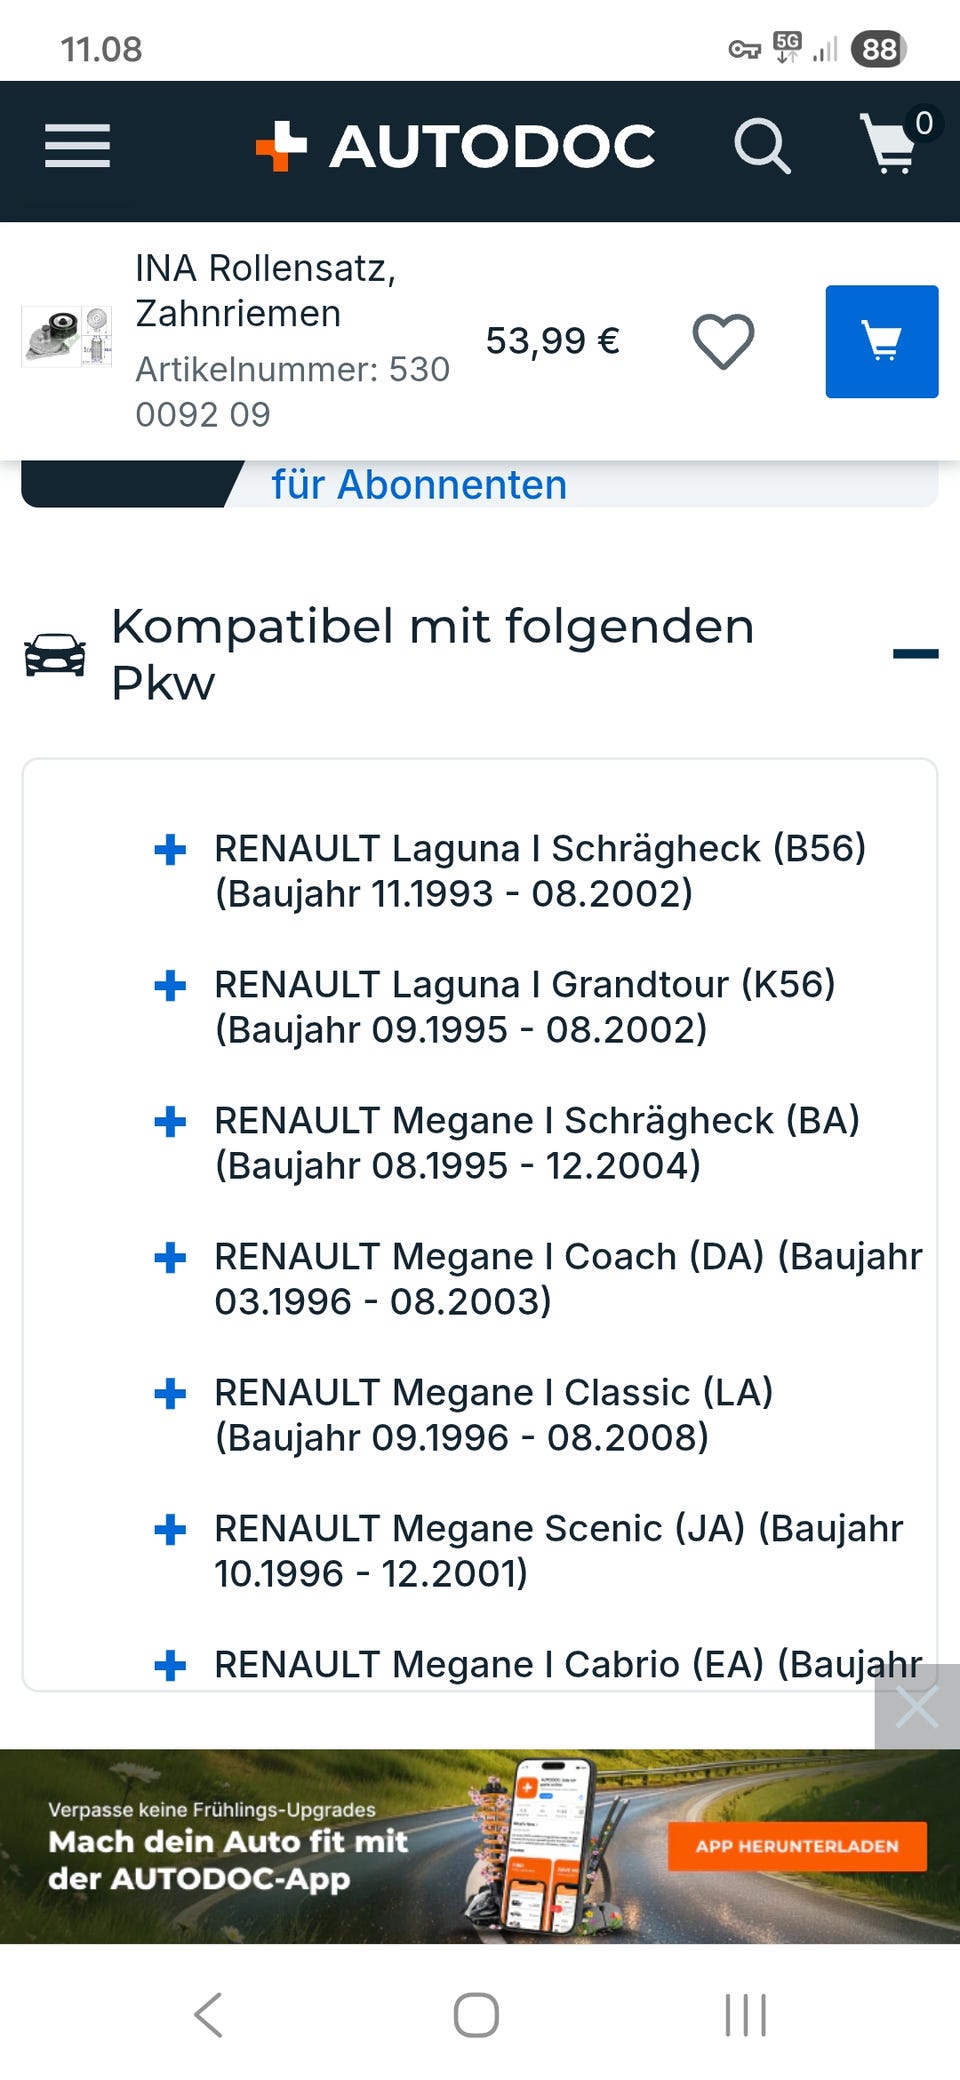Screen dimensions: 960x2080
Task: Add to wishlist with heart icon
Action: click(723, 341)
